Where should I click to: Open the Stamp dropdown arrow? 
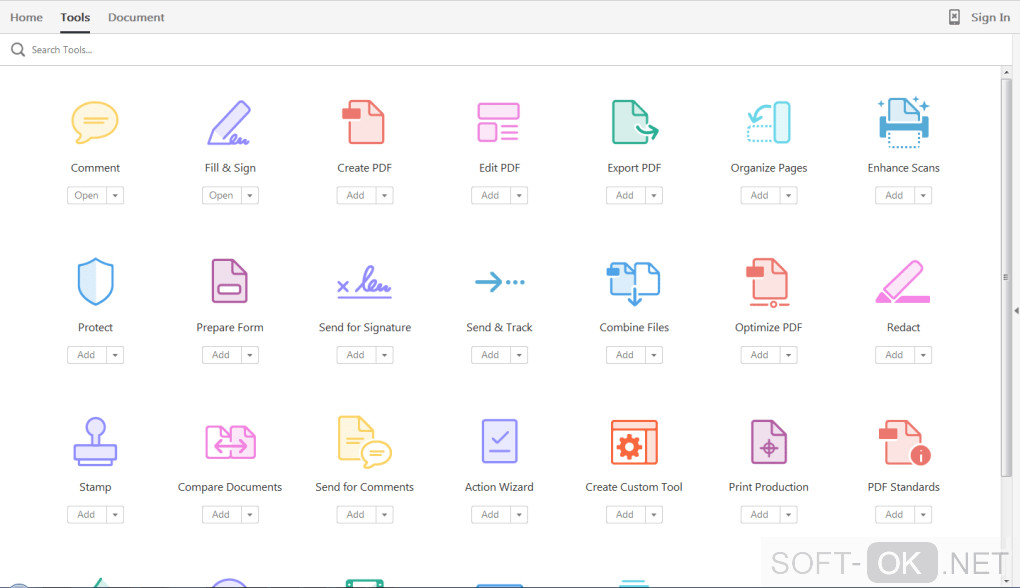pyautogui.click(x=115, y=514)
